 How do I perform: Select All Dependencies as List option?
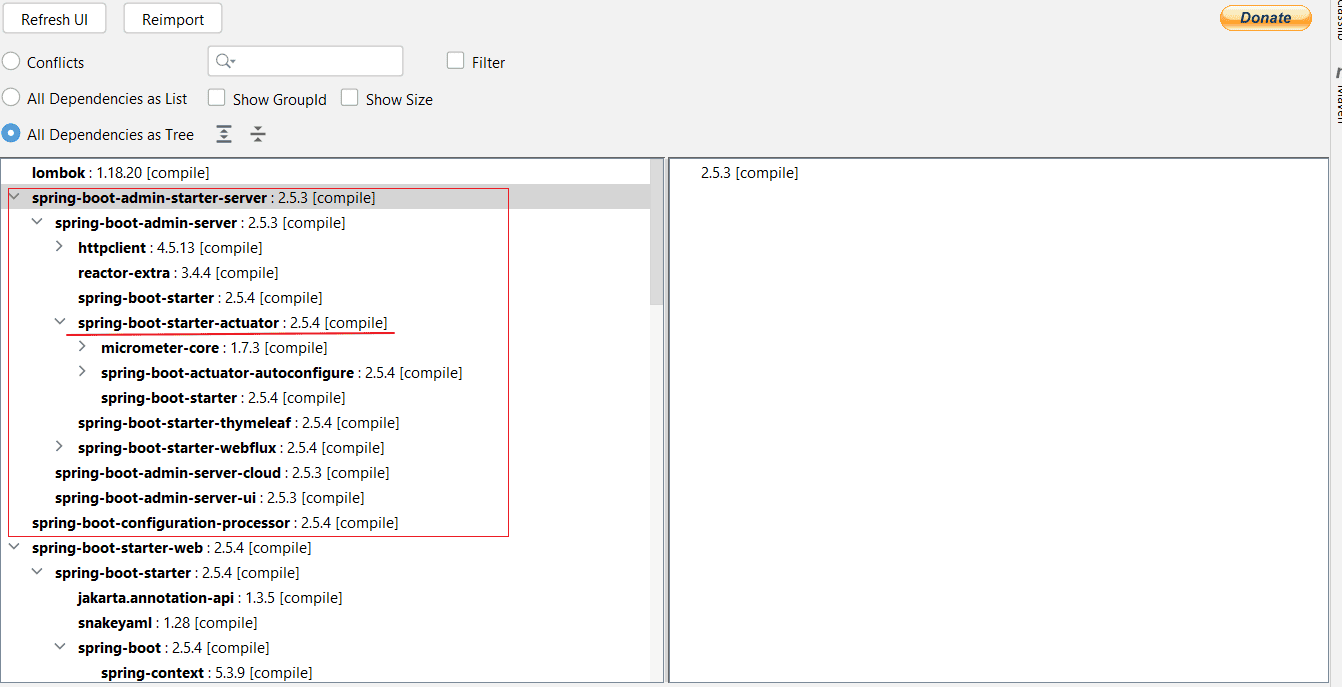click(x=11, y=98)
